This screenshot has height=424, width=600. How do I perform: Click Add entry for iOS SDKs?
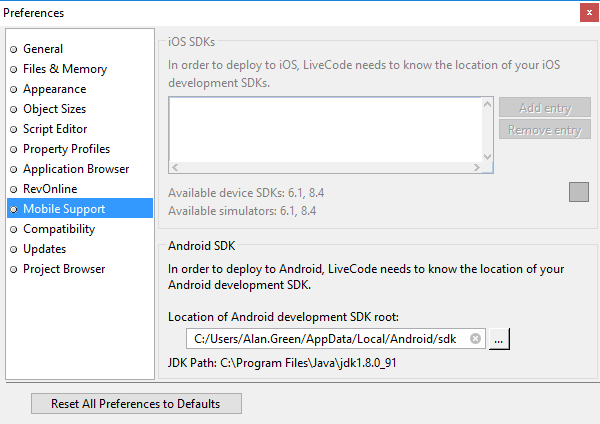click(x=544, y=108)
